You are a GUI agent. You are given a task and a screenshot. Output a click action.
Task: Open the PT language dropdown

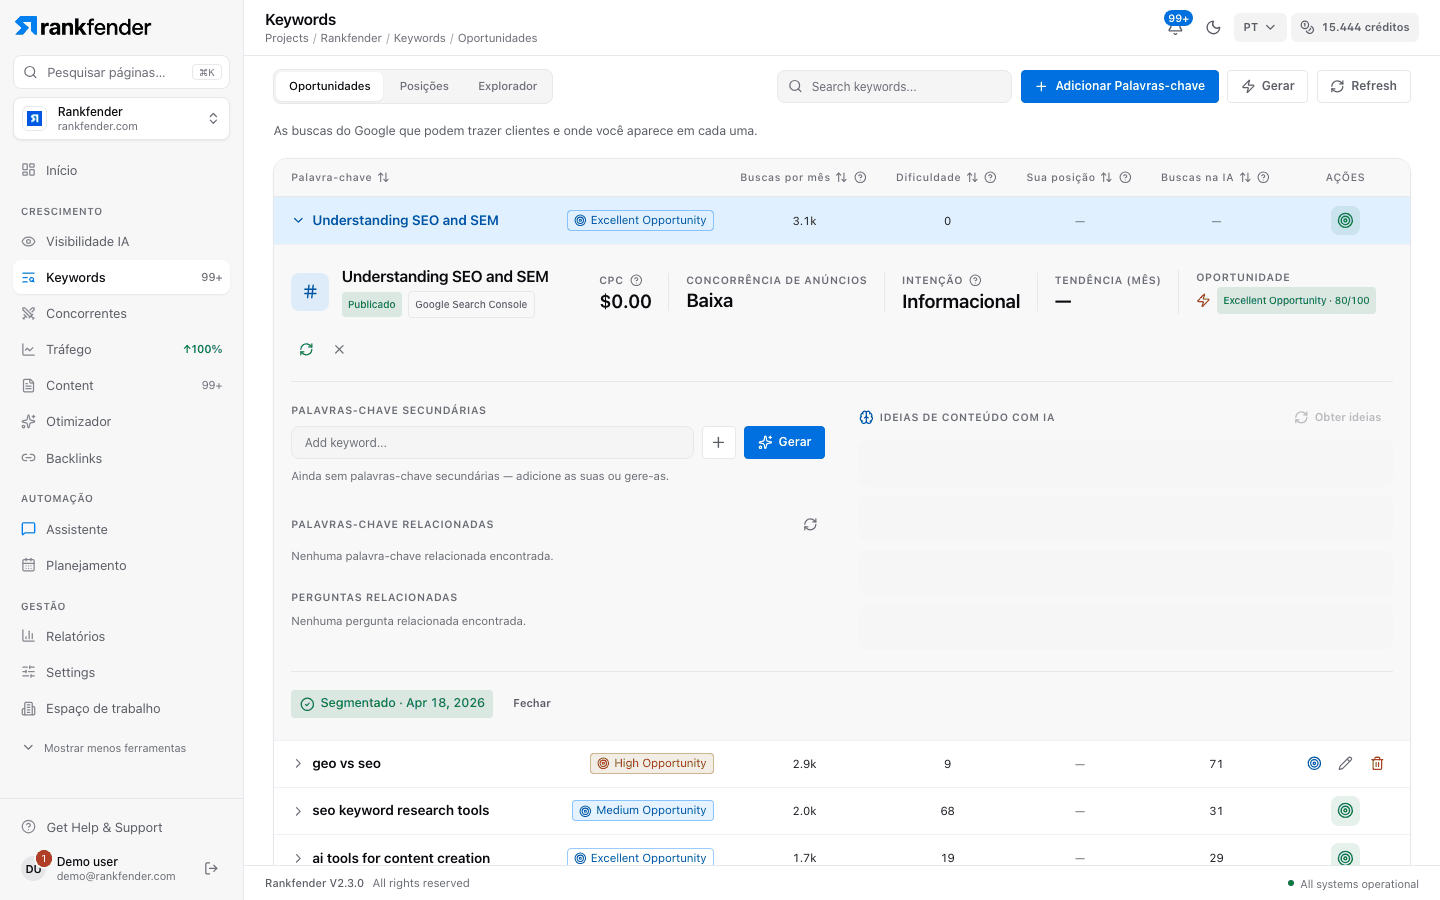[x=1259, y=27]
